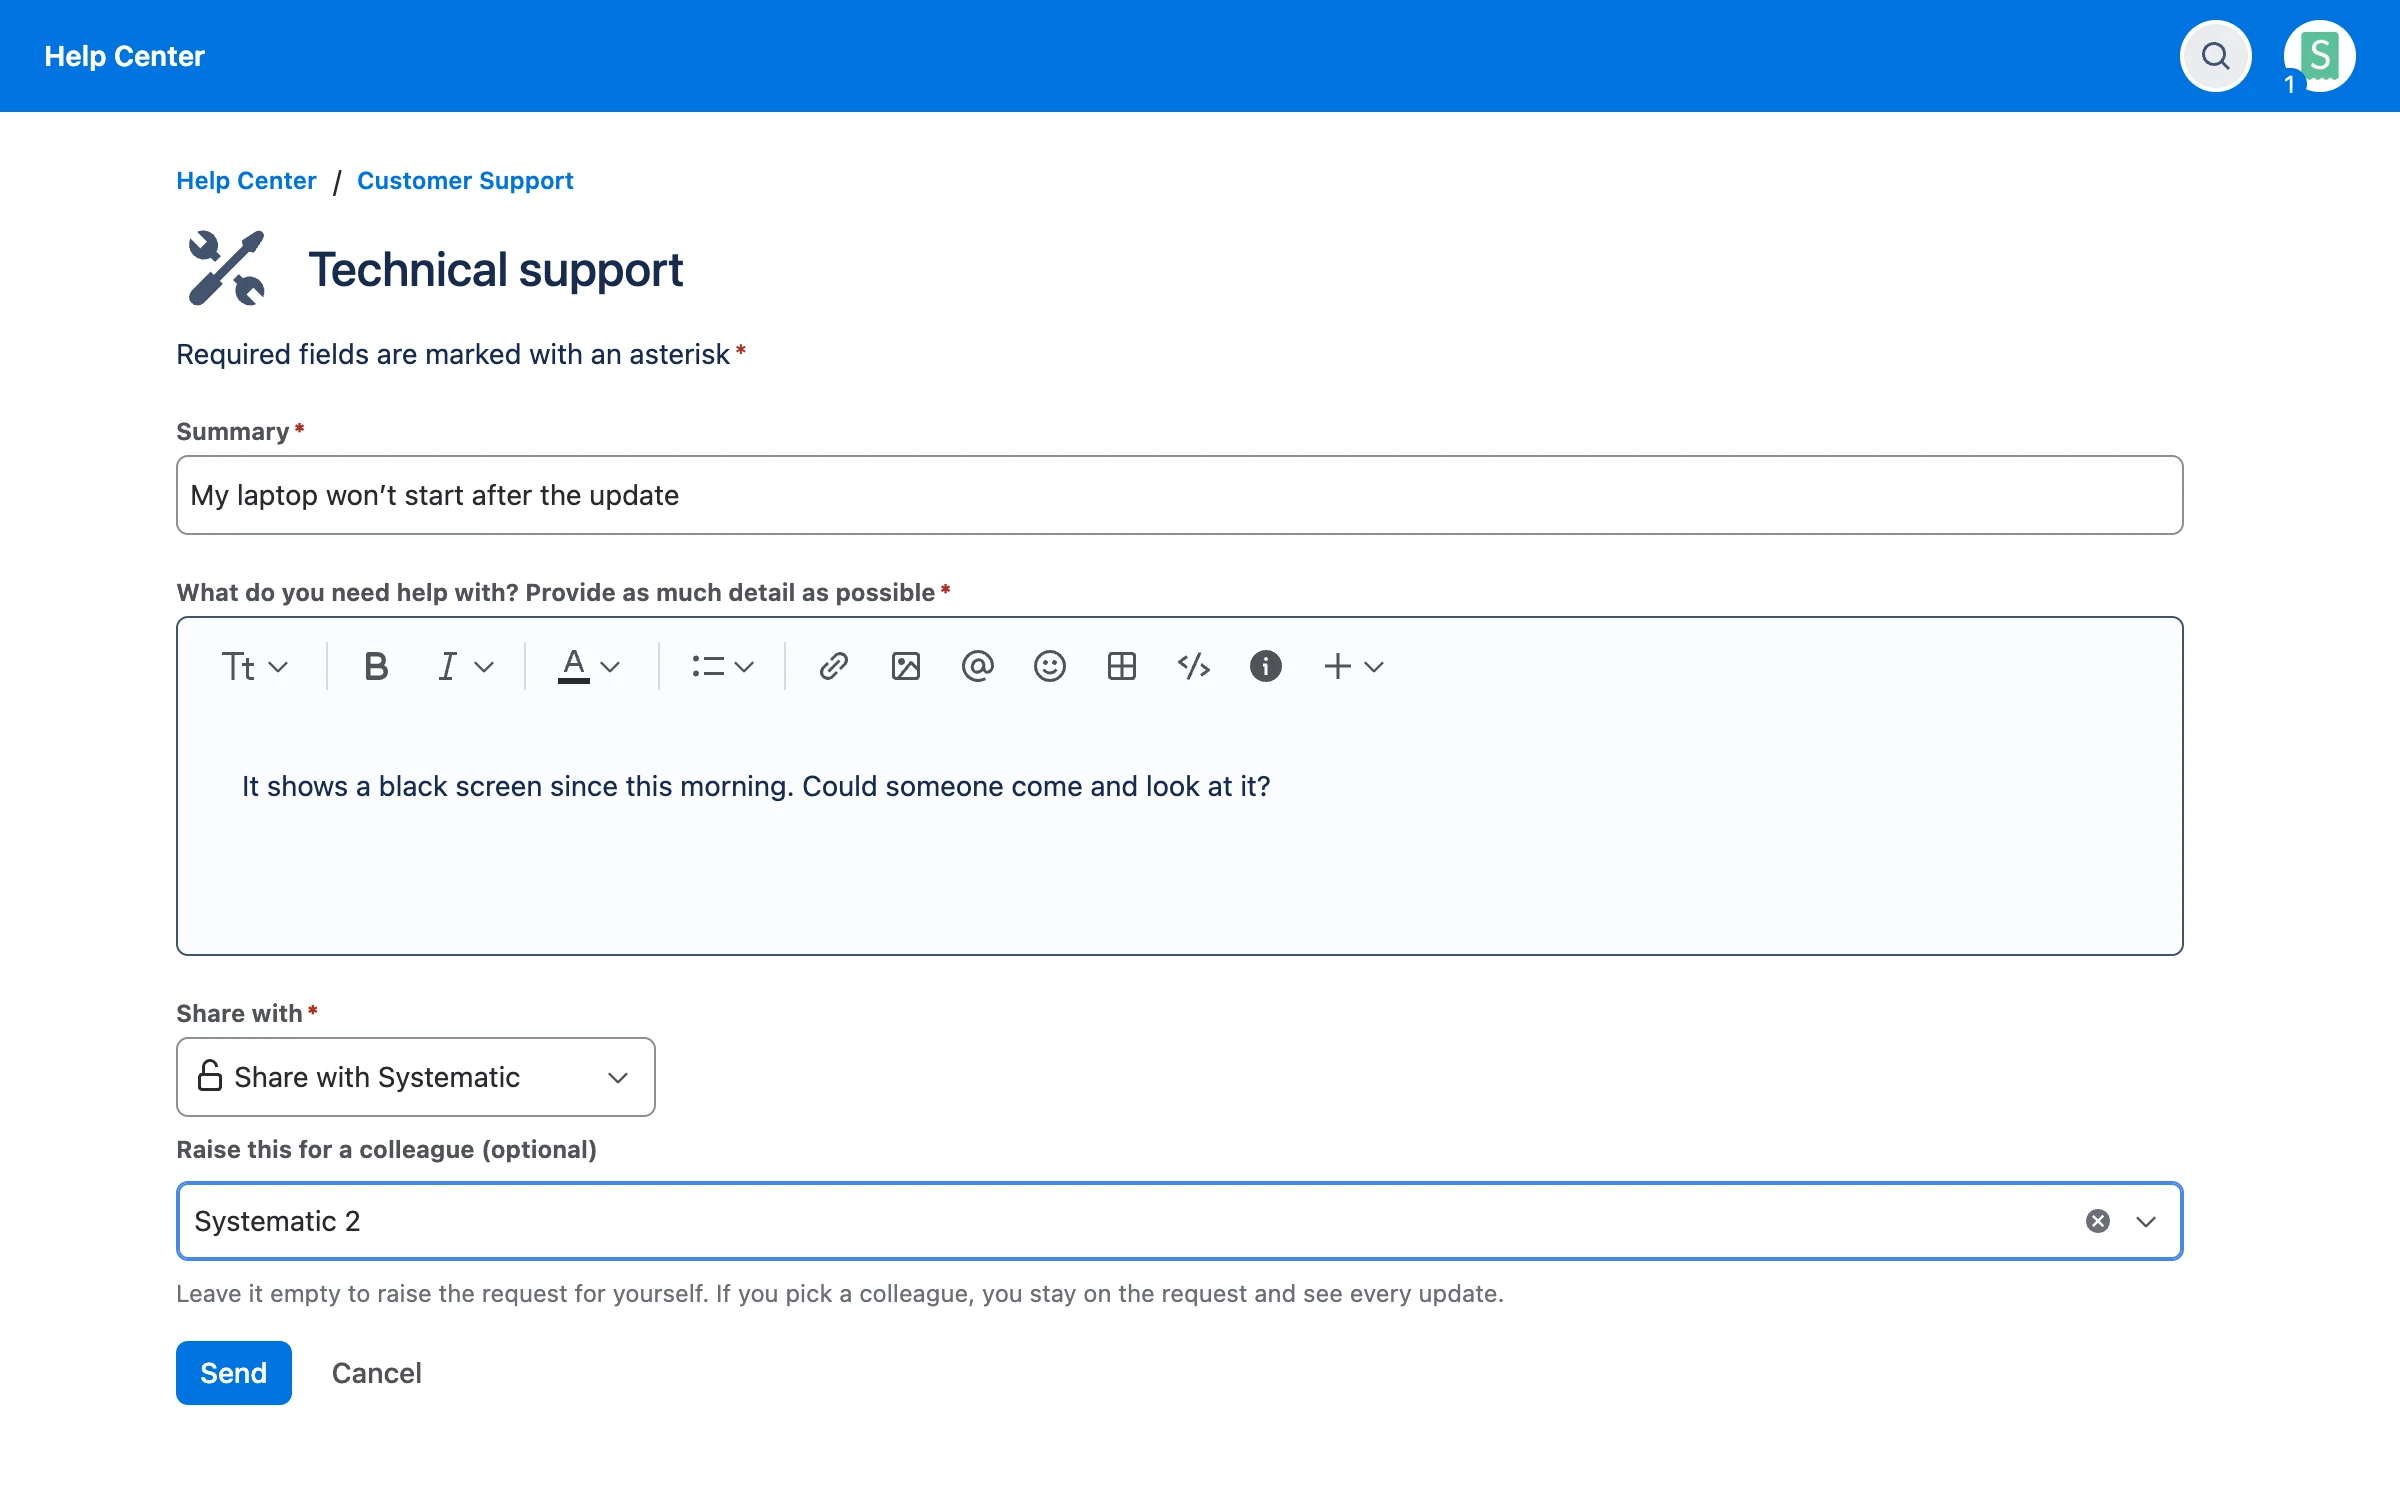
Task: Insert an image via toolbar
Action: [905, 666]
